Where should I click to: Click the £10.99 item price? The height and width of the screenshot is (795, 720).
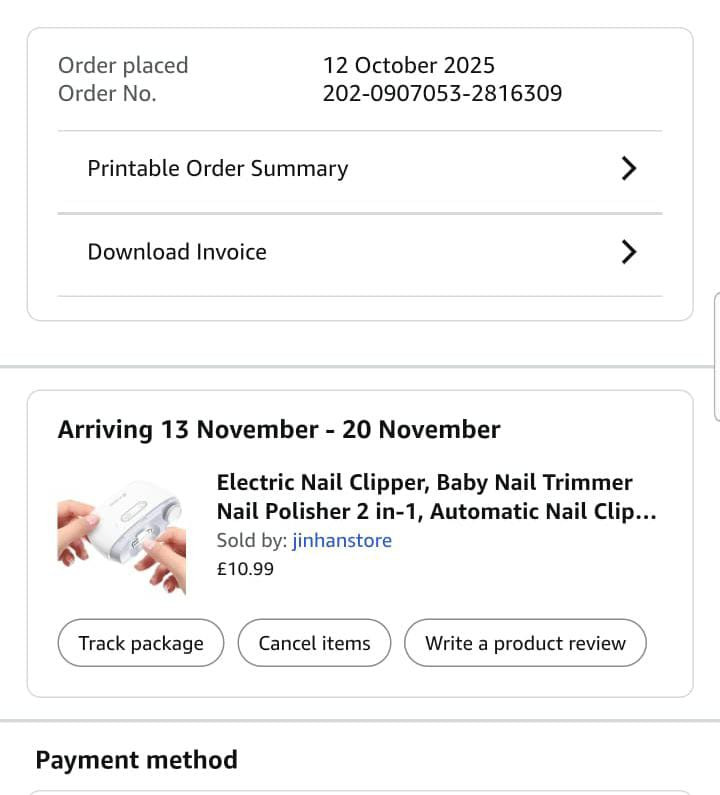(245, 569)
